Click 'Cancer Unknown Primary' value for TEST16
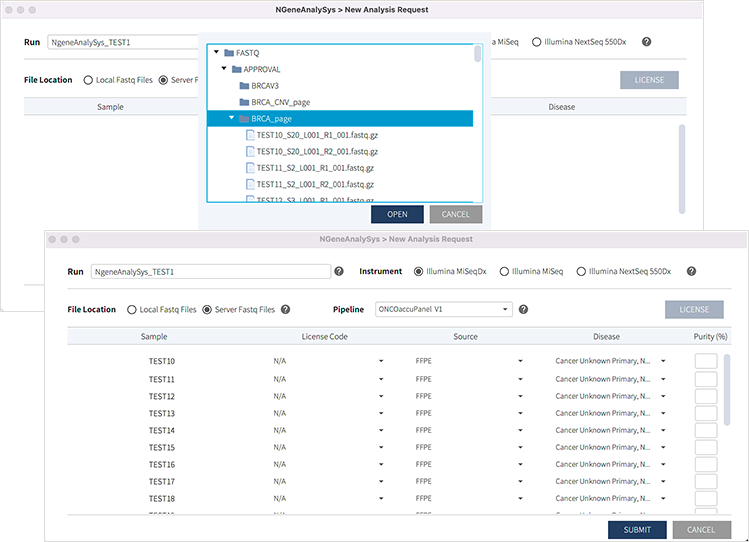Image resolution: width=749 pixels, height=542 pixels. (602, 464)
